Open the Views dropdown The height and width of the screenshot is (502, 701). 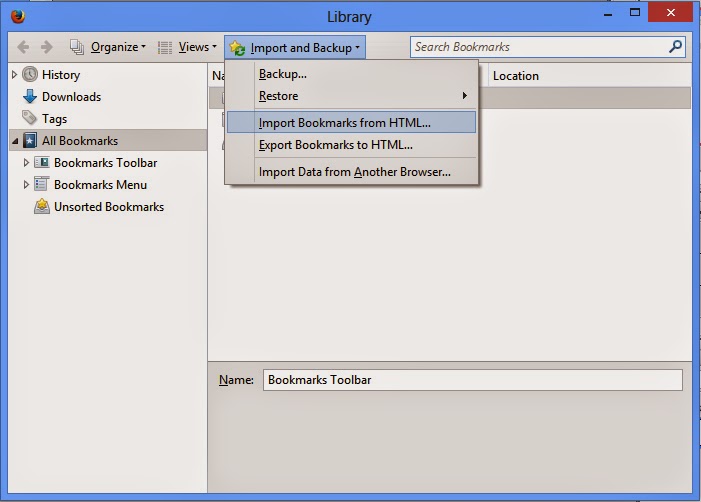[198, 47]
